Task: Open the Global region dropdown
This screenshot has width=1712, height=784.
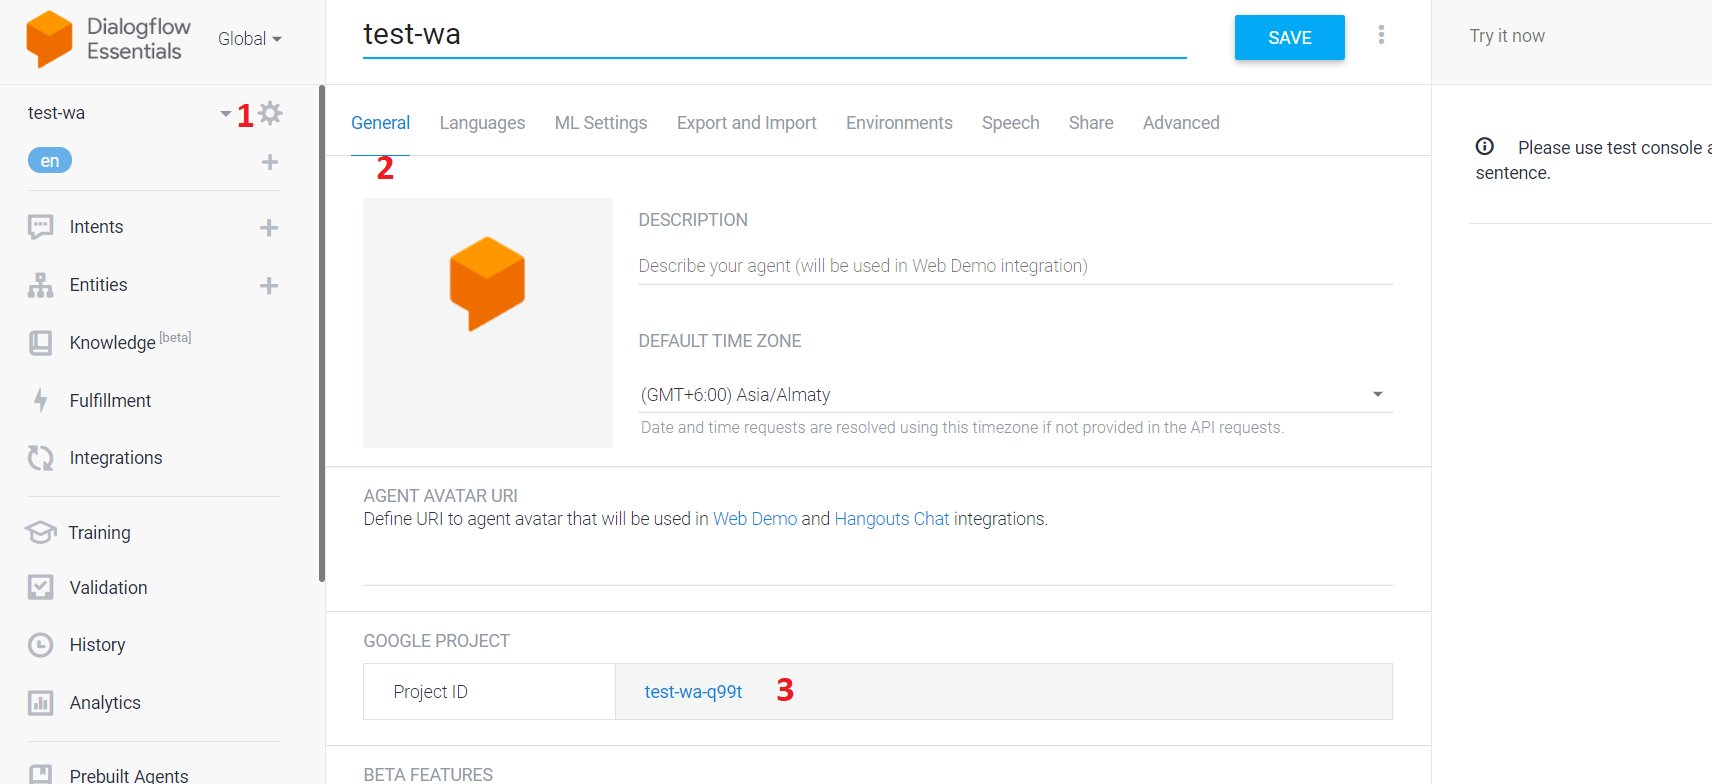Action: 250,39
